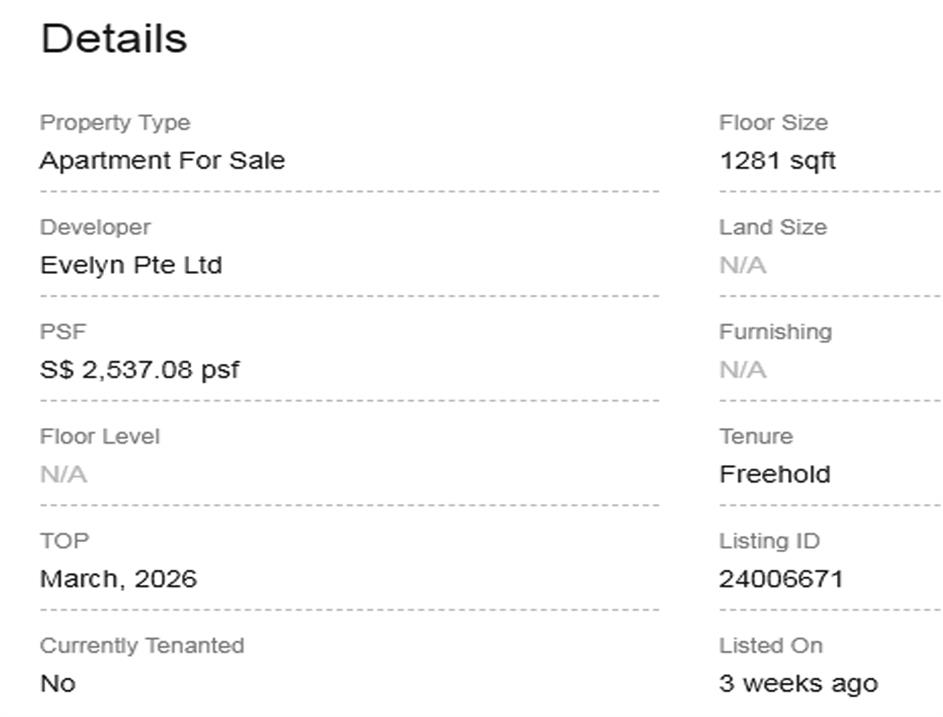Click the Furnishing label

click(775, 332)
